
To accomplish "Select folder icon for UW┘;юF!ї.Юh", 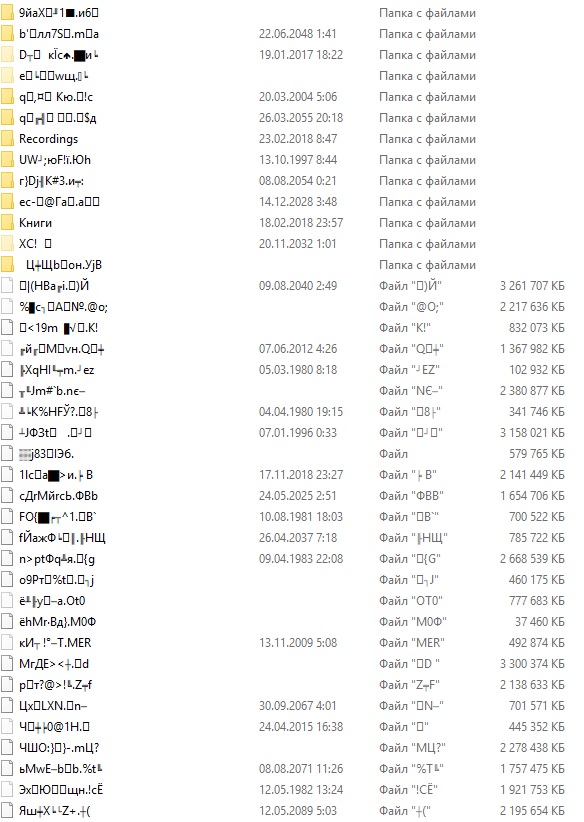I will coord(7,160).
